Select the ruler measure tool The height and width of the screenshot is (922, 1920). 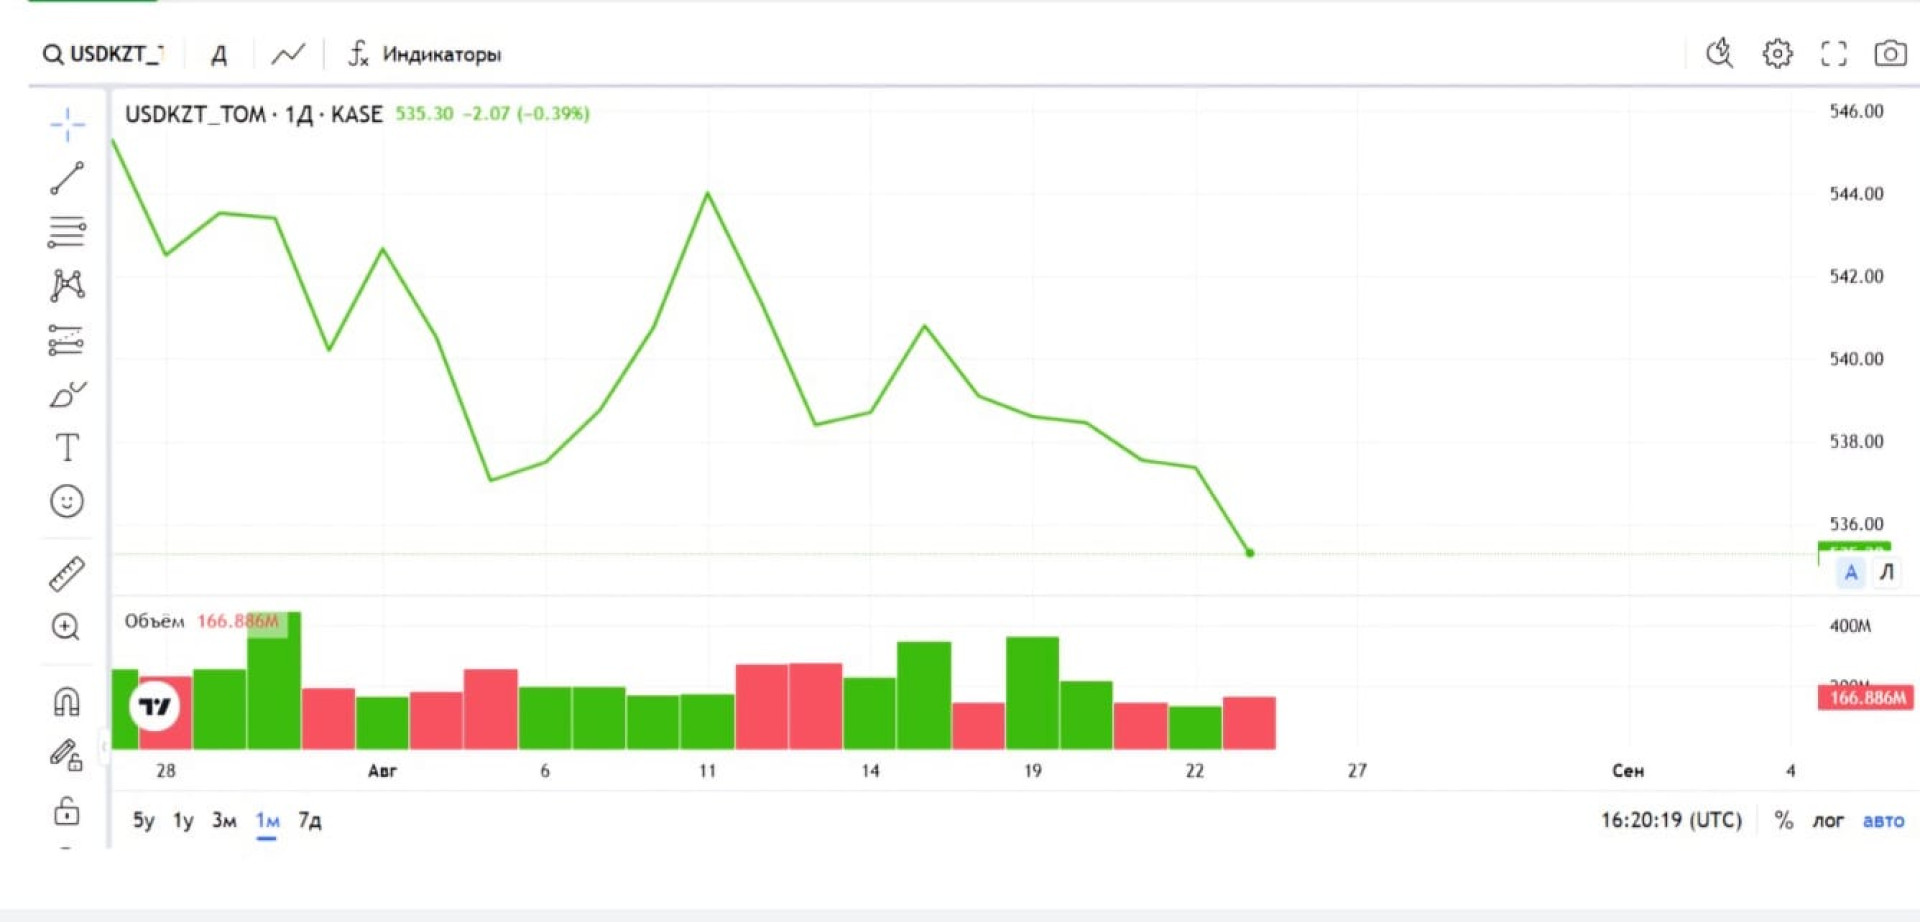[67, 574]
